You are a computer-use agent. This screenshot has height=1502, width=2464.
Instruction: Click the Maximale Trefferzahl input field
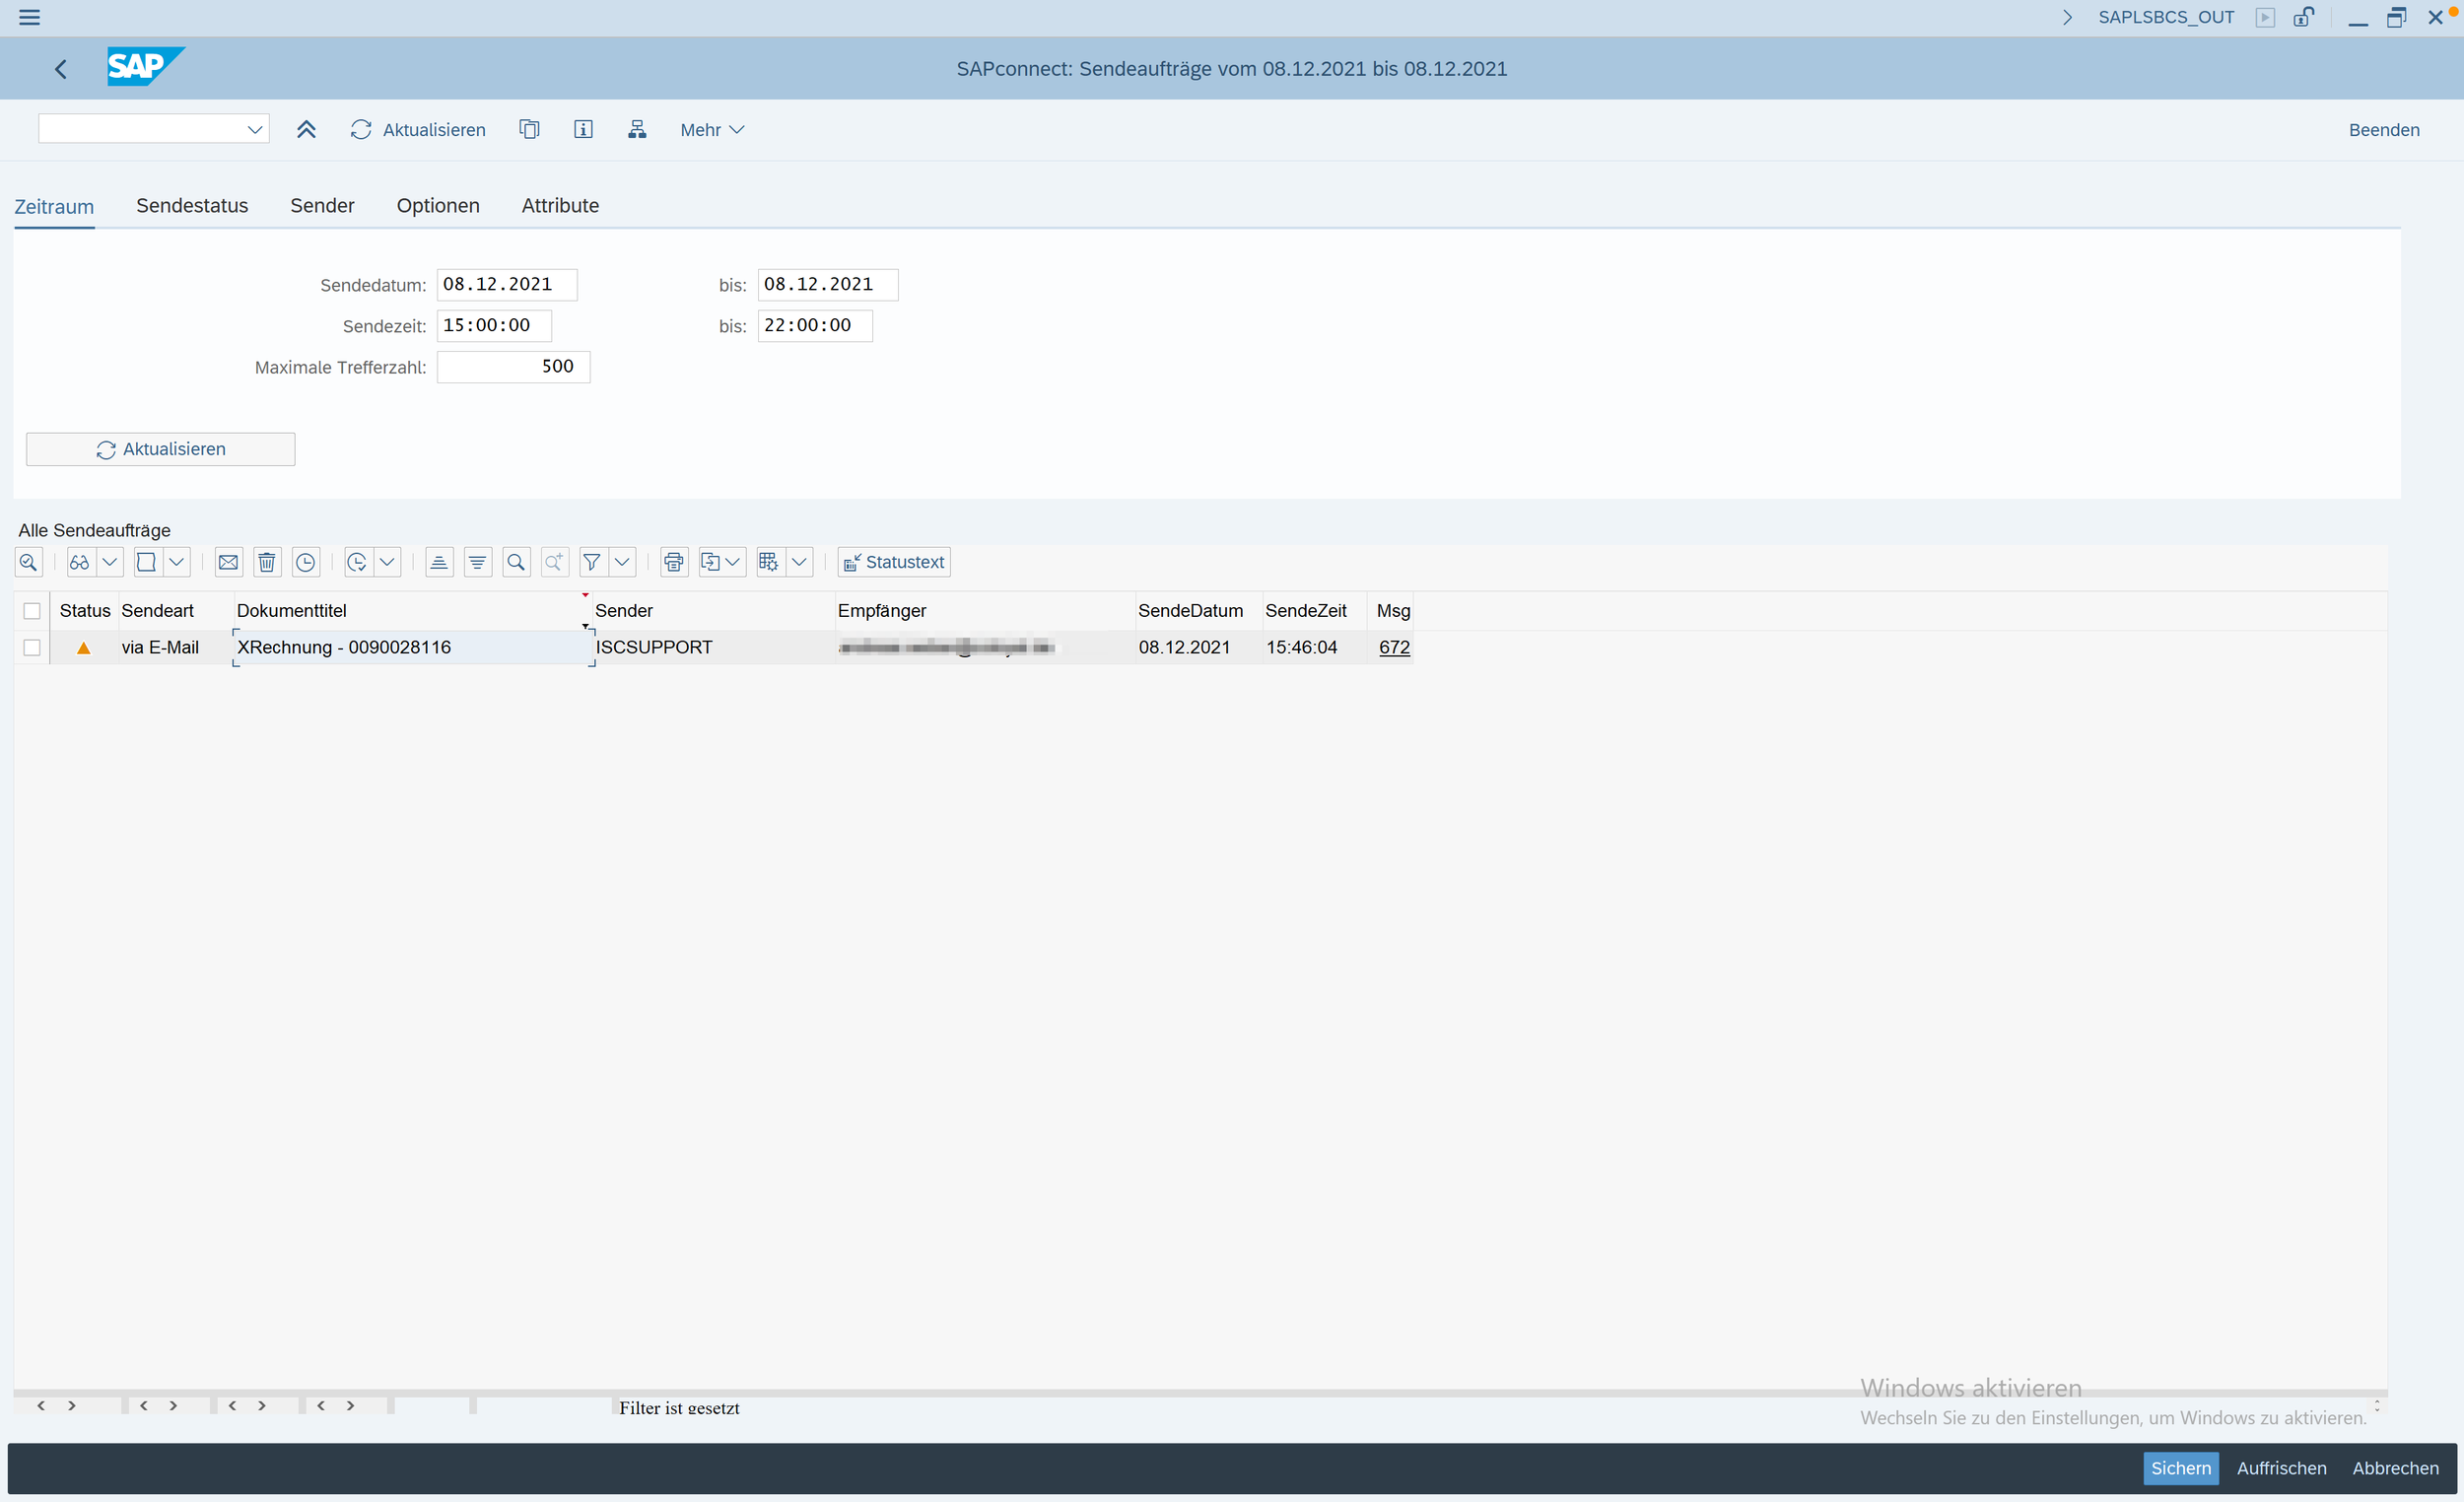click(513, 367)
